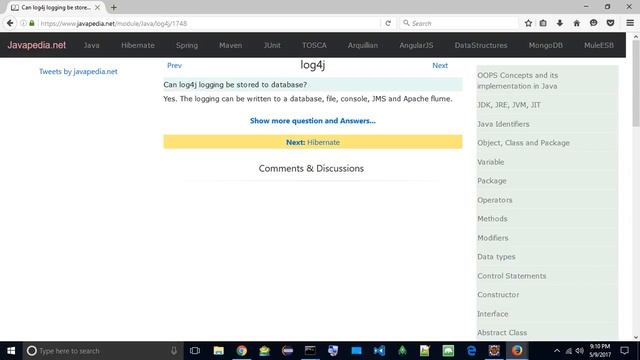640x360 pixels.
Task: Open the JUnit nav menu item
Action: tap(272, 45)
